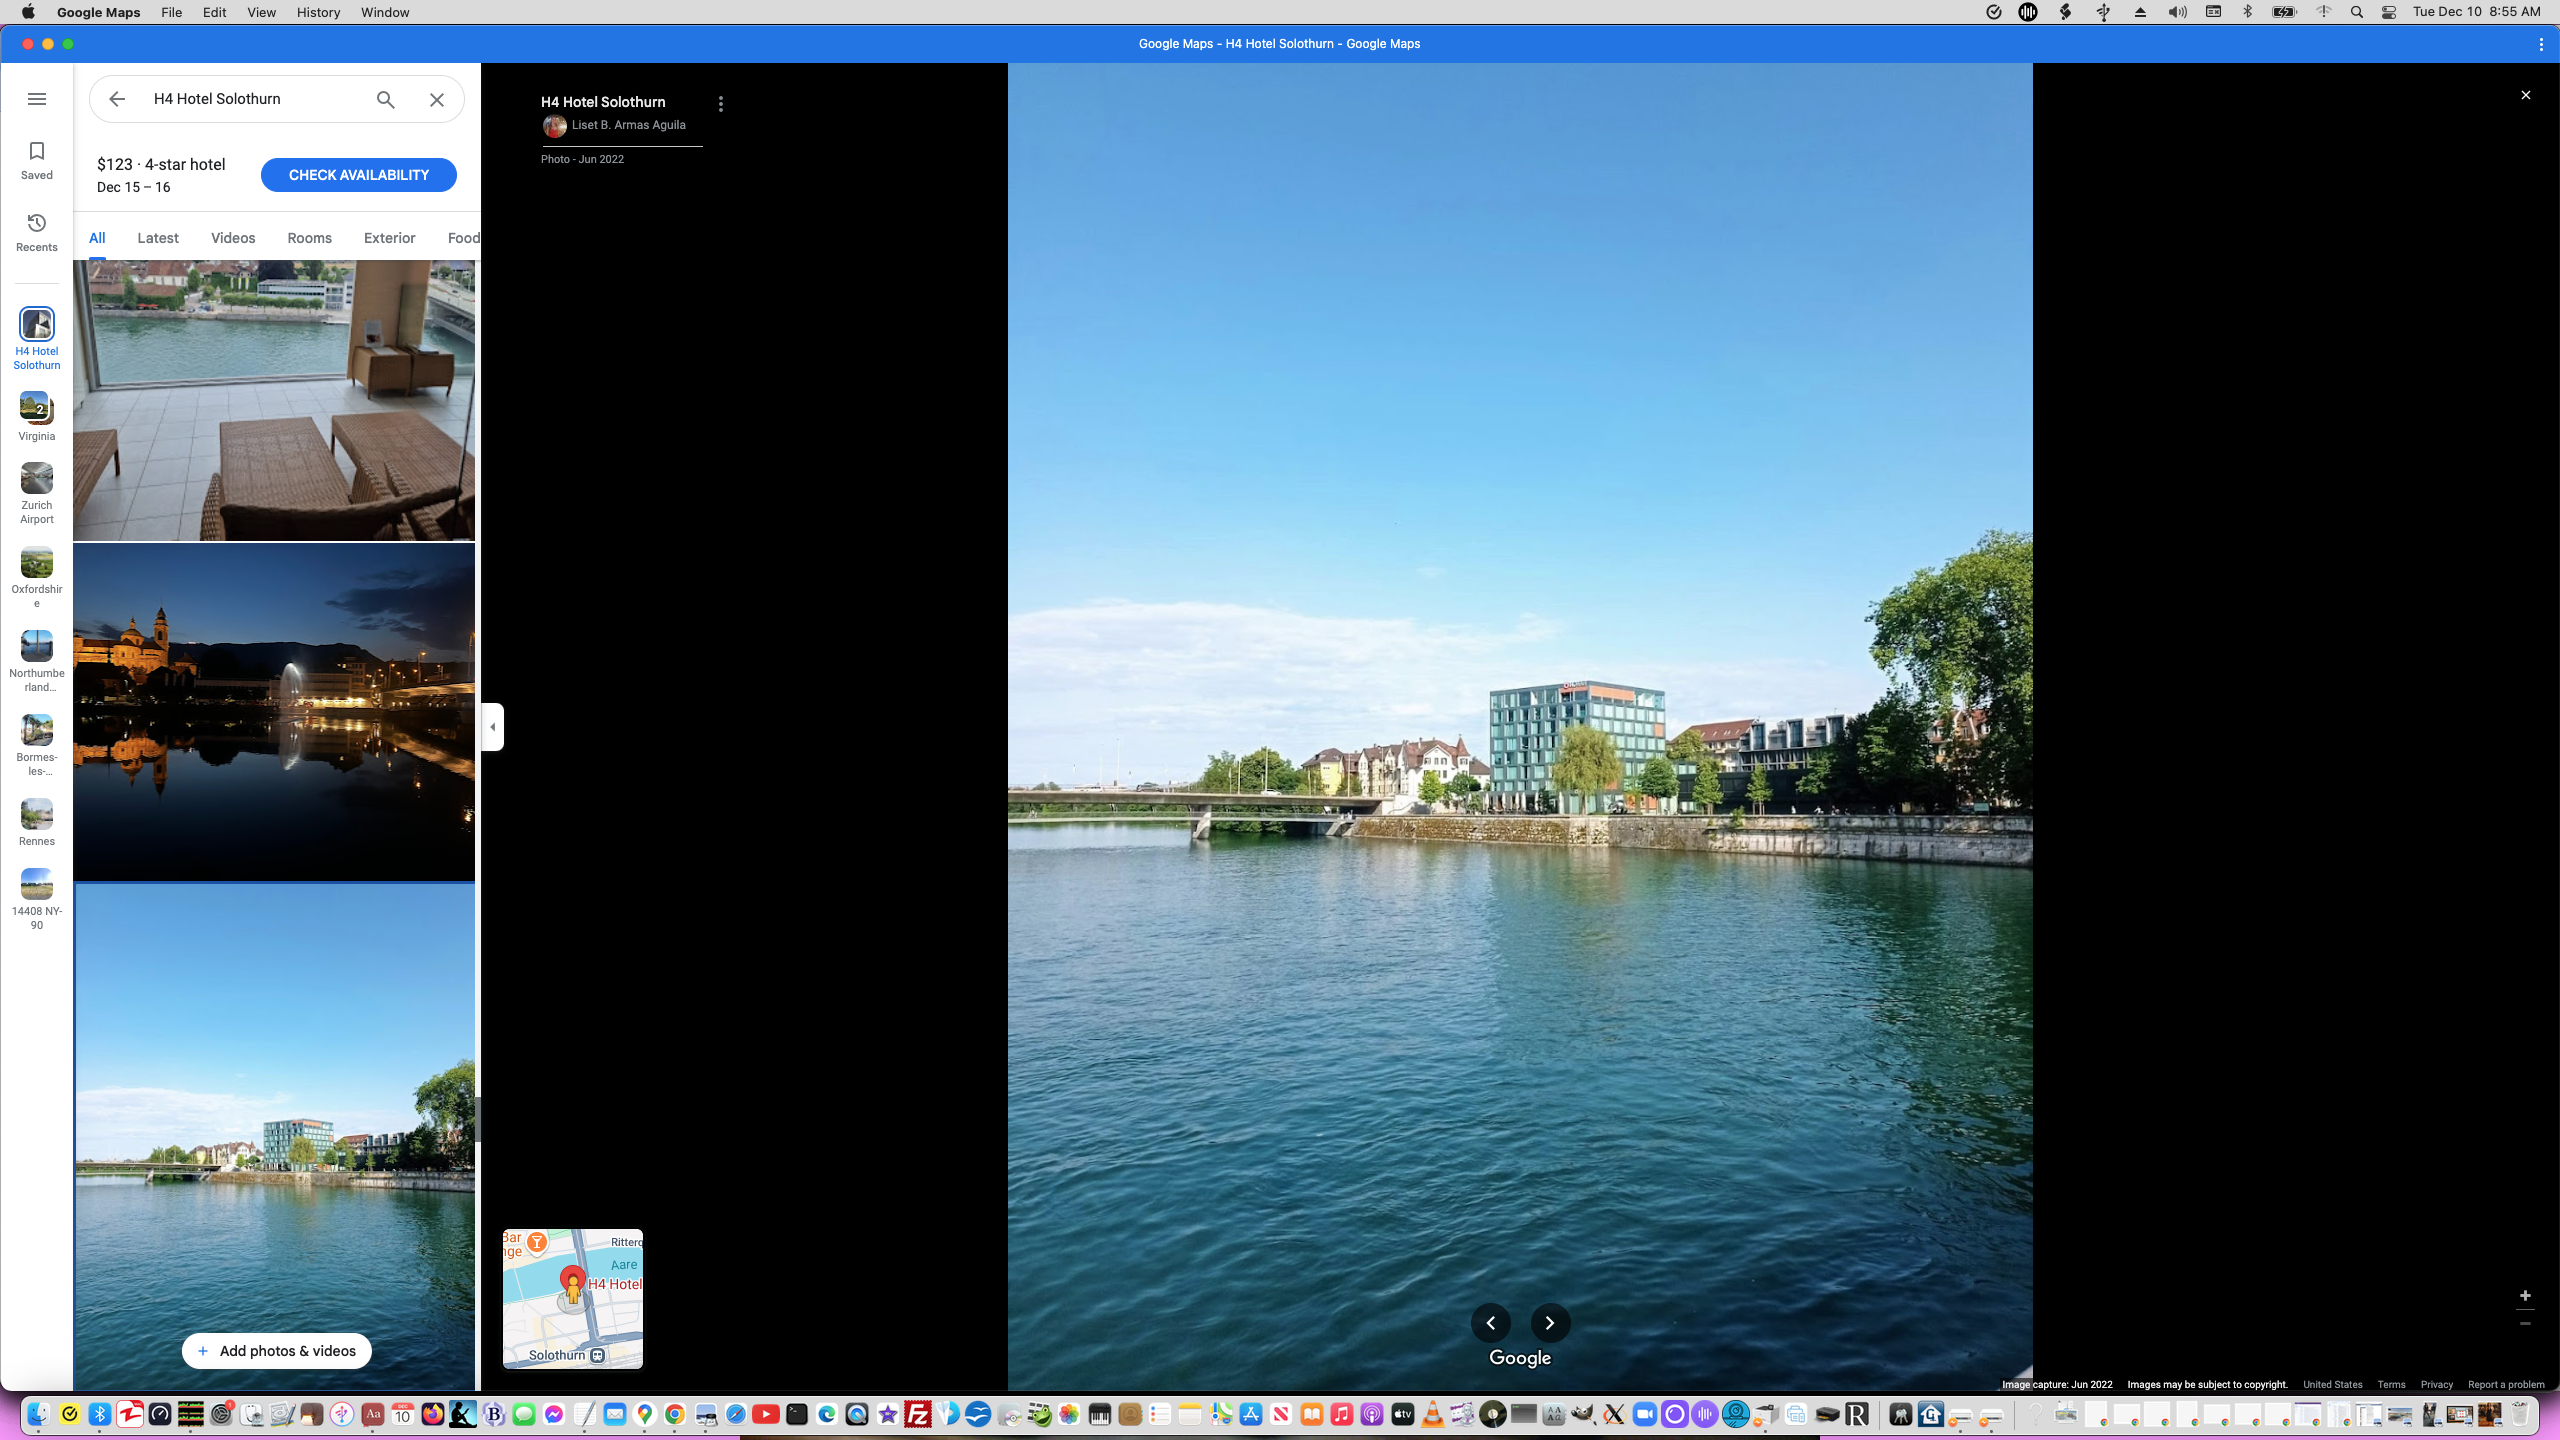Switch to the Exterior tab

point(389,238)
